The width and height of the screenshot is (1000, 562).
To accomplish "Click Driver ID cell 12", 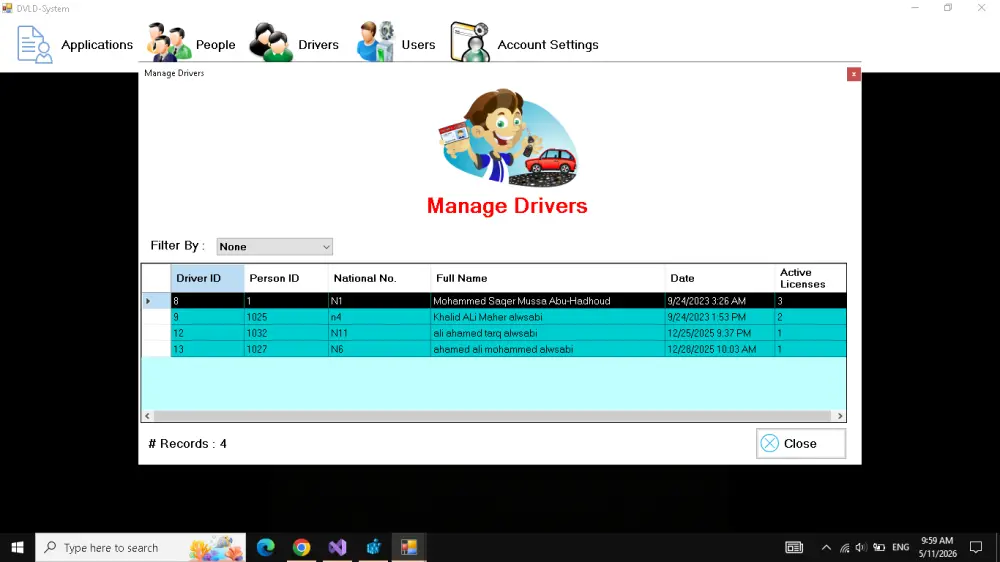I will [207, 333].
